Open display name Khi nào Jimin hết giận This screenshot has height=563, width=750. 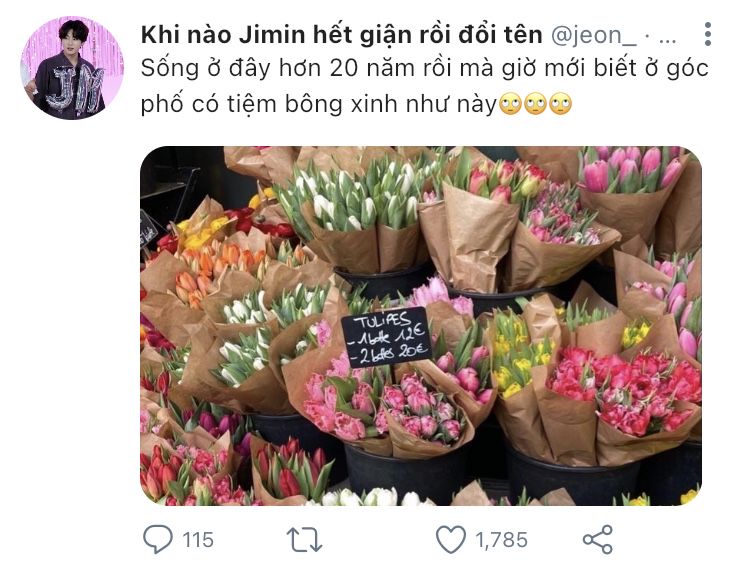tap(342, 35)
